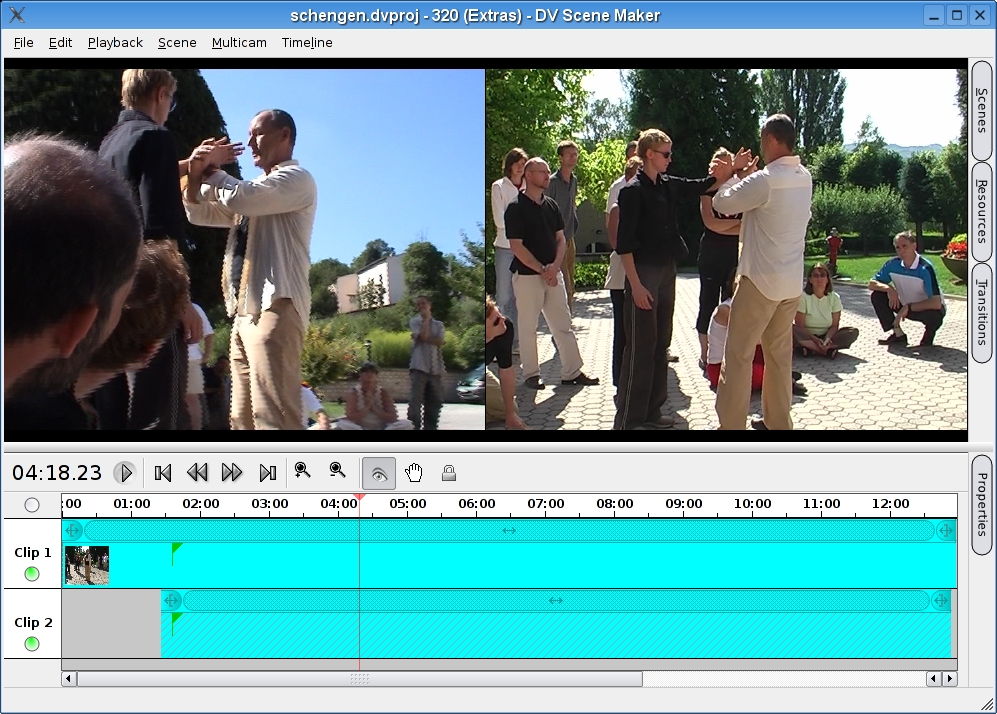
Task: Click the right move handle of Clip 1 bar
Action: [x=945, y=530]
